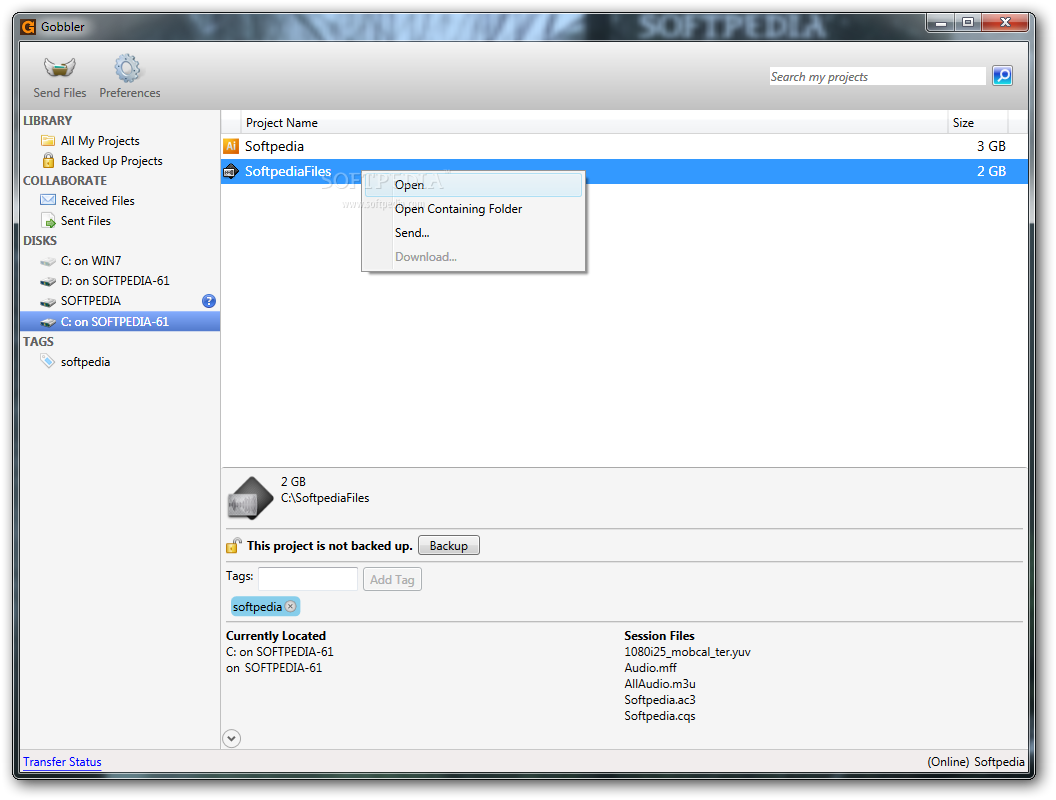Click the Add Tag button
Viewport: 1056px width, 800px height.
coord(392,579)
